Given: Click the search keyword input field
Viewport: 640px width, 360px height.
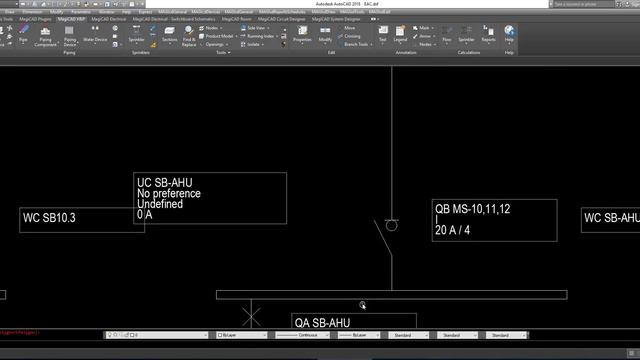Looking at the screenshot, I should (583, 4).
